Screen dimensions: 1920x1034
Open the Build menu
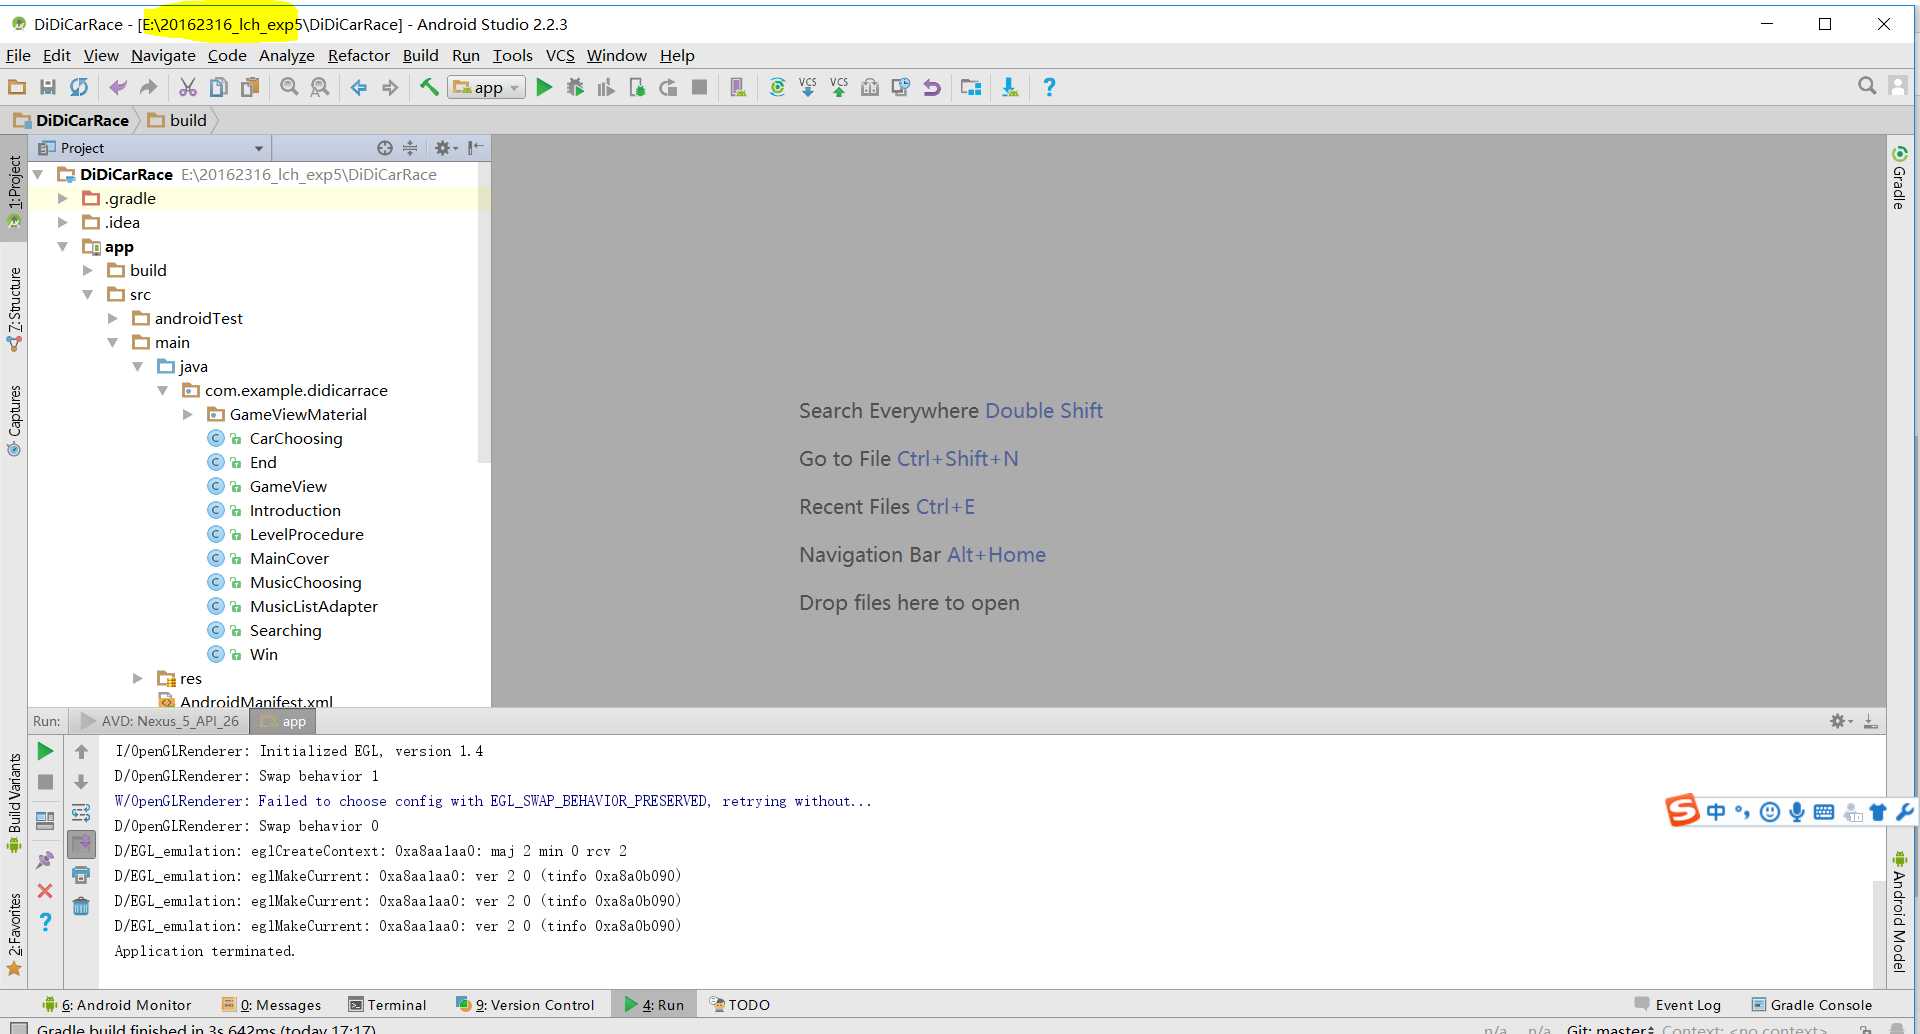point(420,55)
